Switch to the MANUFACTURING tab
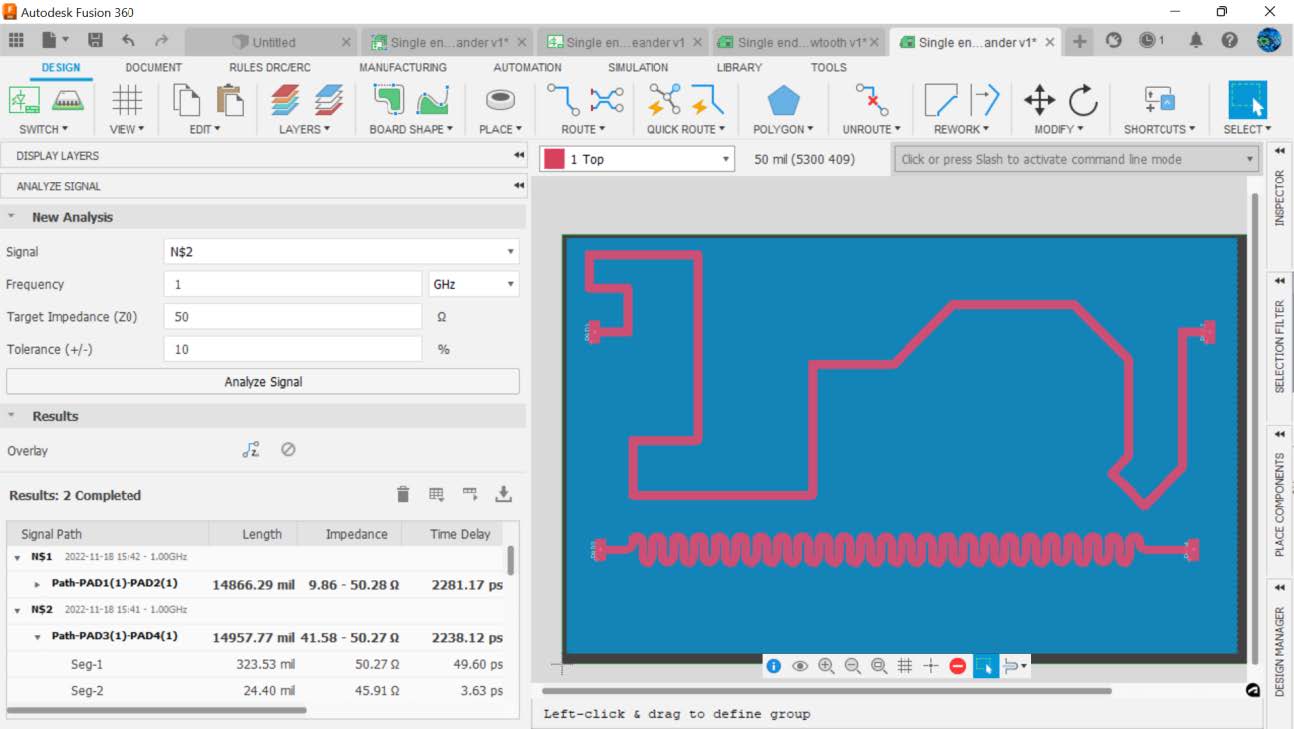 pyautogui.click(x=403, y=67)
